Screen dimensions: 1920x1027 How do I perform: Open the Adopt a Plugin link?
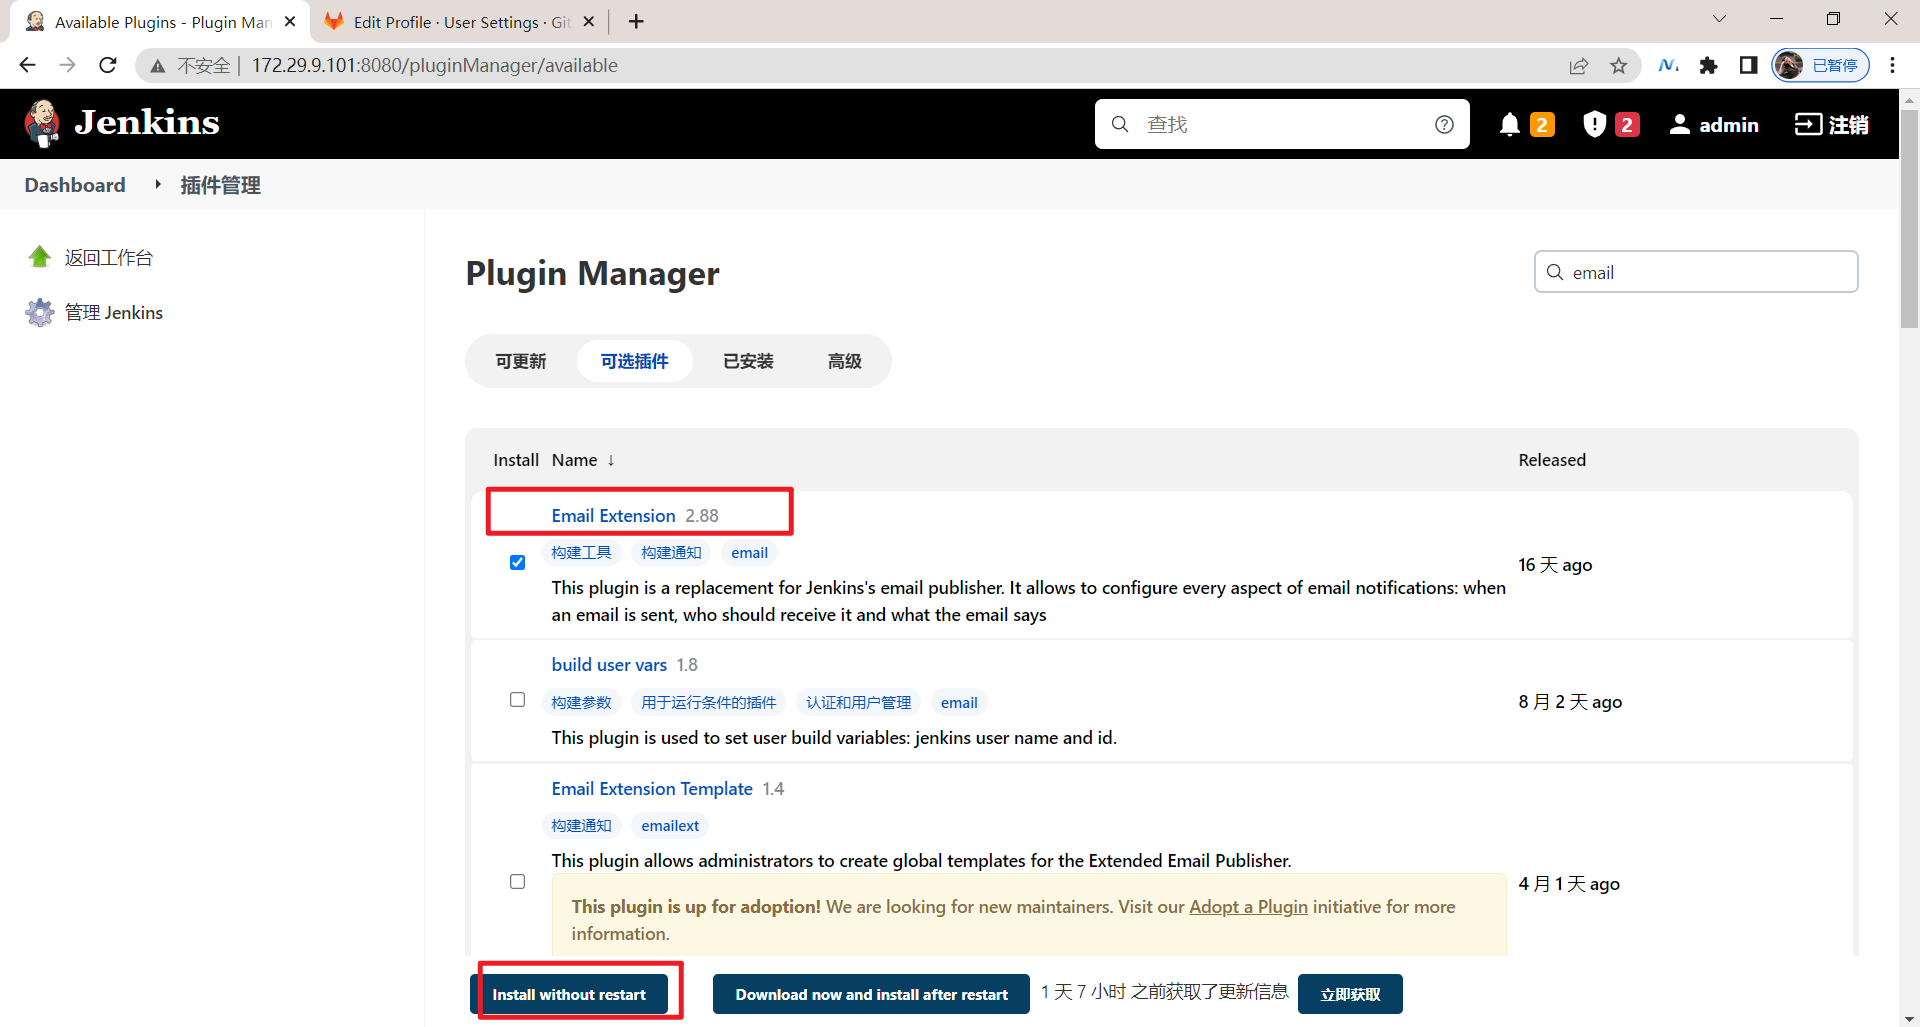click(1248, 907)
